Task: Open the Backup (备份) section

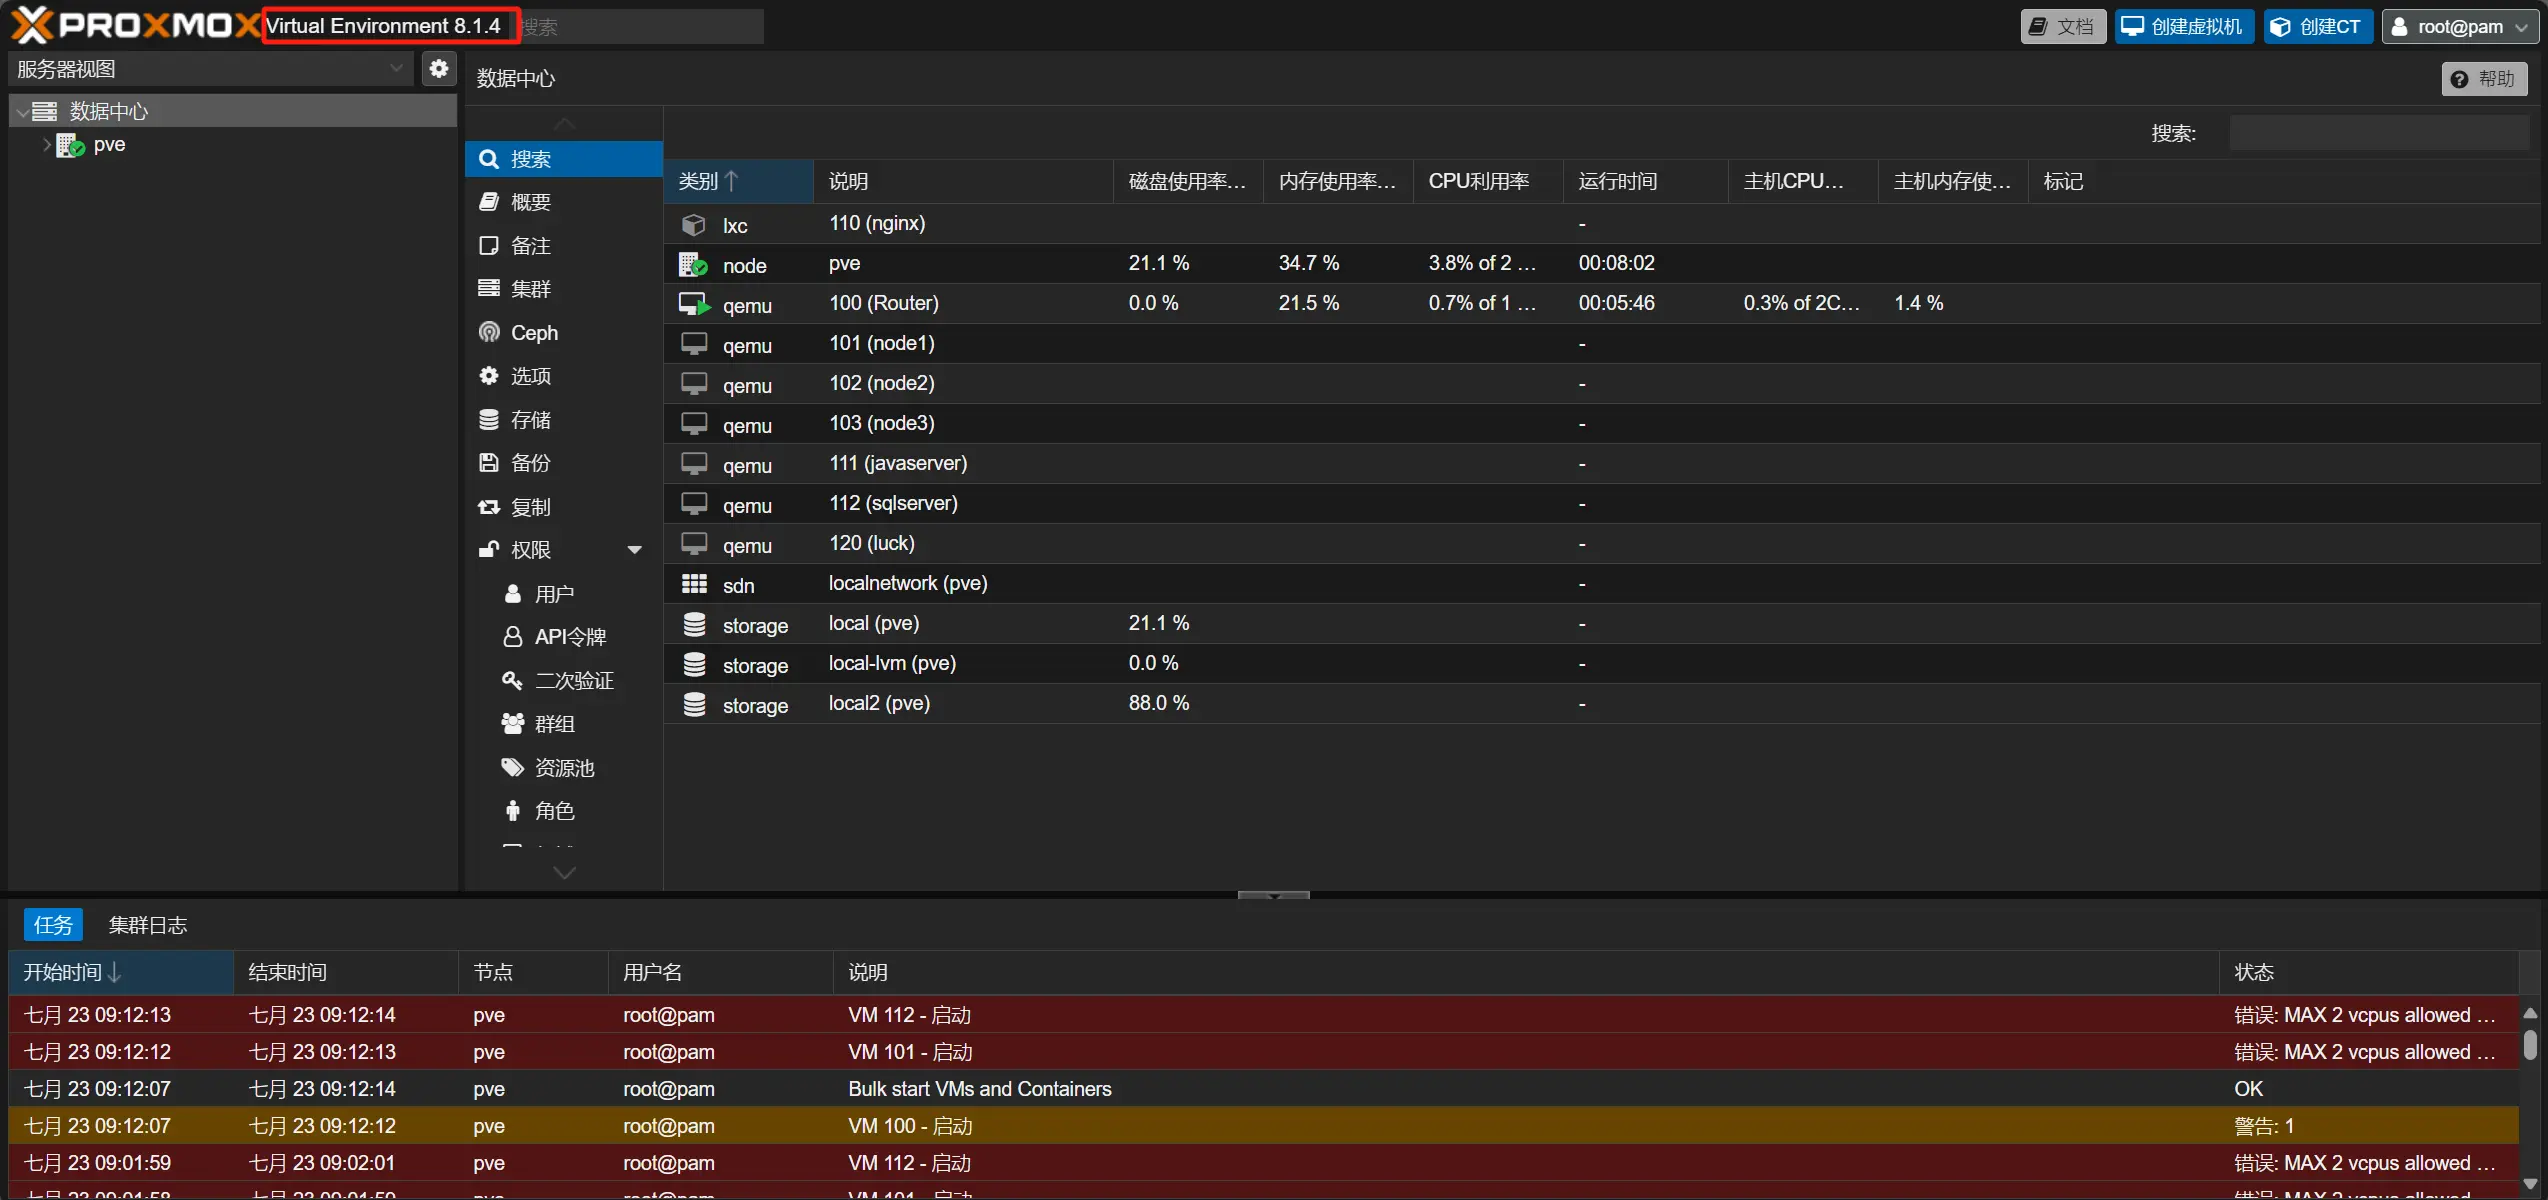Action: (530, 463)
